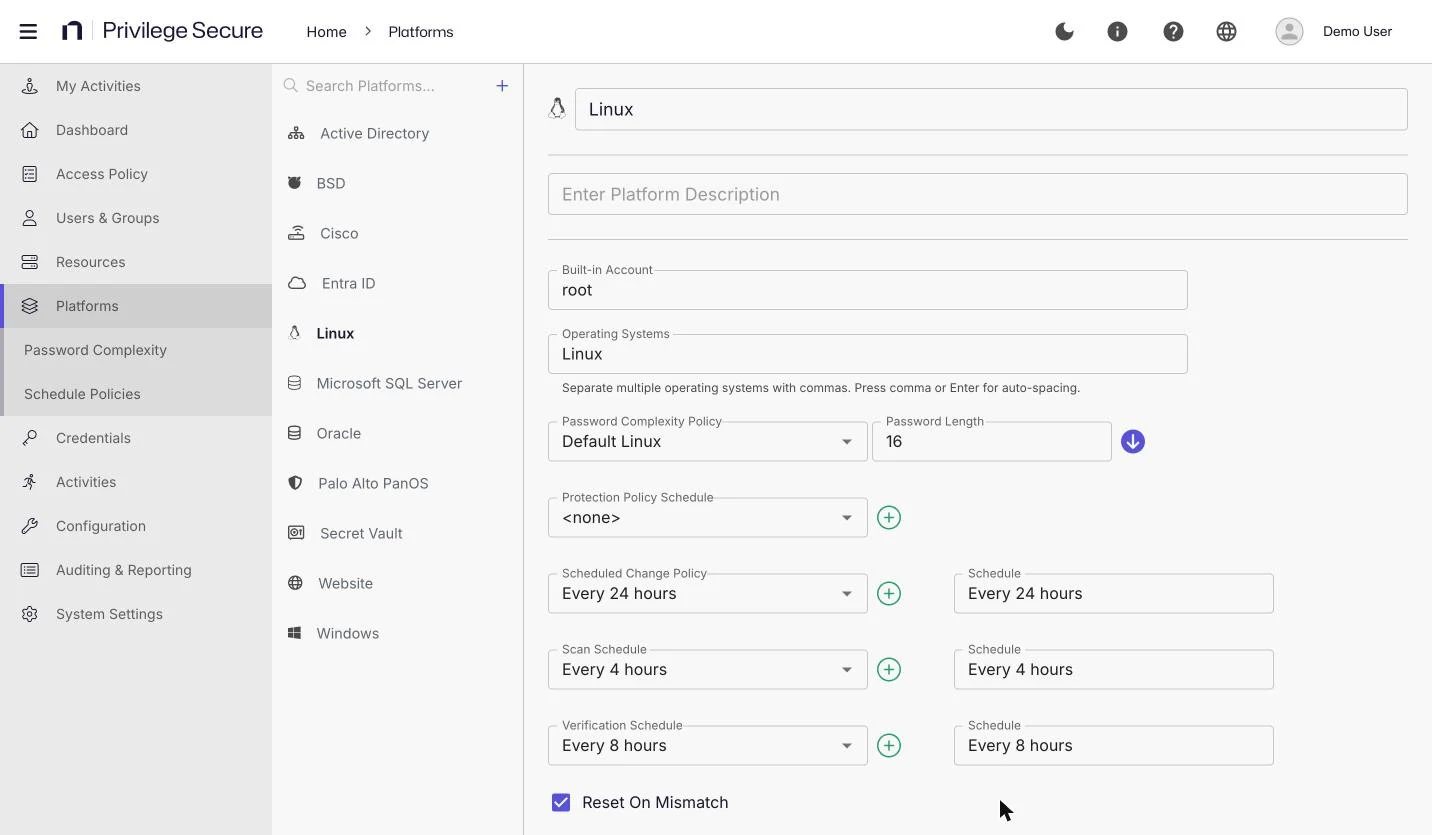Click the Linux penguin platform icon
Screen dimensions: 1432x835
[557, 109]
